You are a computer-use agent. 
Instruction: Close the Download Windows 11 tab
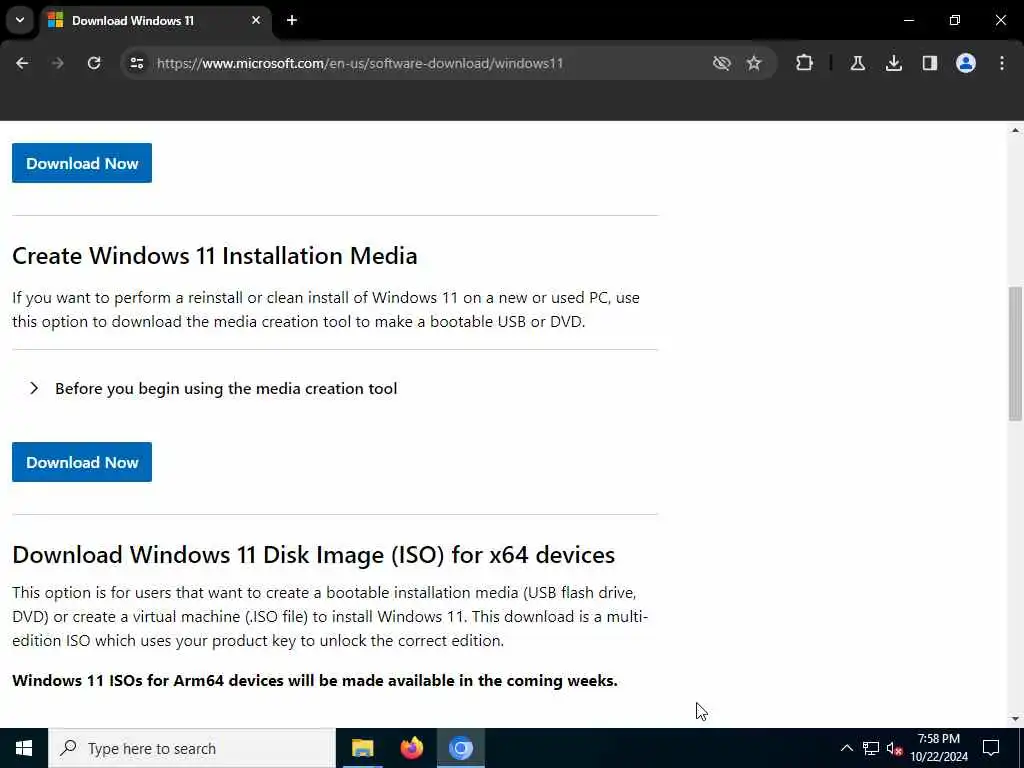256,21
